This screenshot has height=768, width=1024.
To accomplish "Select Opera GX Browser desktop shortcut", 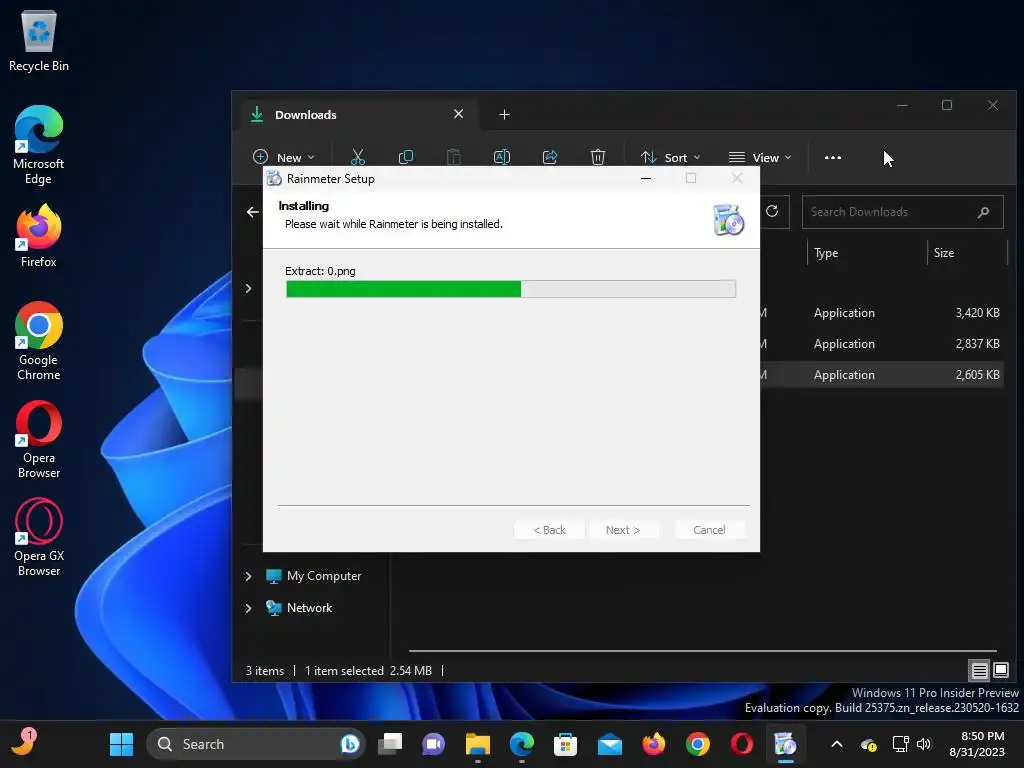I will click(x=39, y=537).
